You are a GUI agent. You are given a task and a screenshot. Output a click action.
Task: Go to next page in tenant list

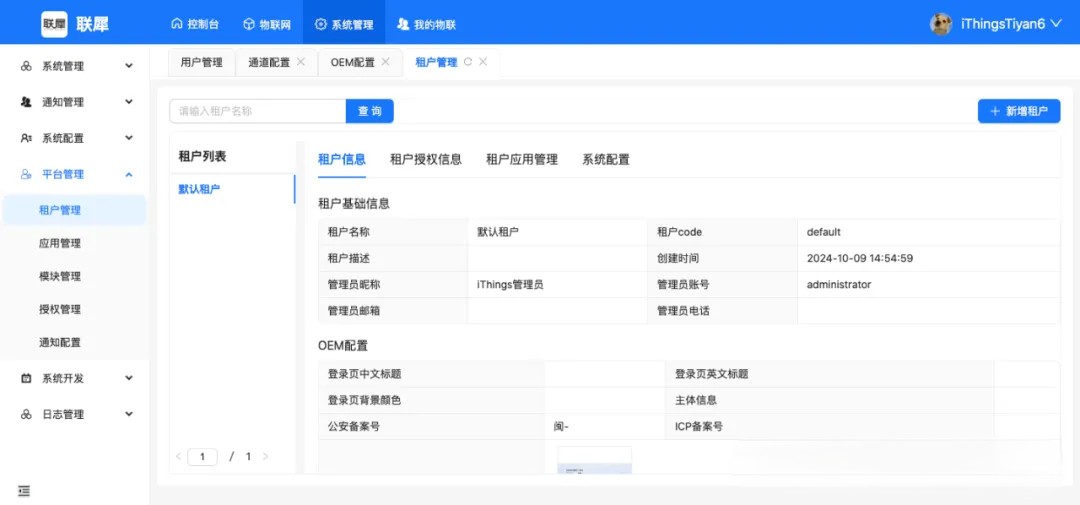coord(265,457)
